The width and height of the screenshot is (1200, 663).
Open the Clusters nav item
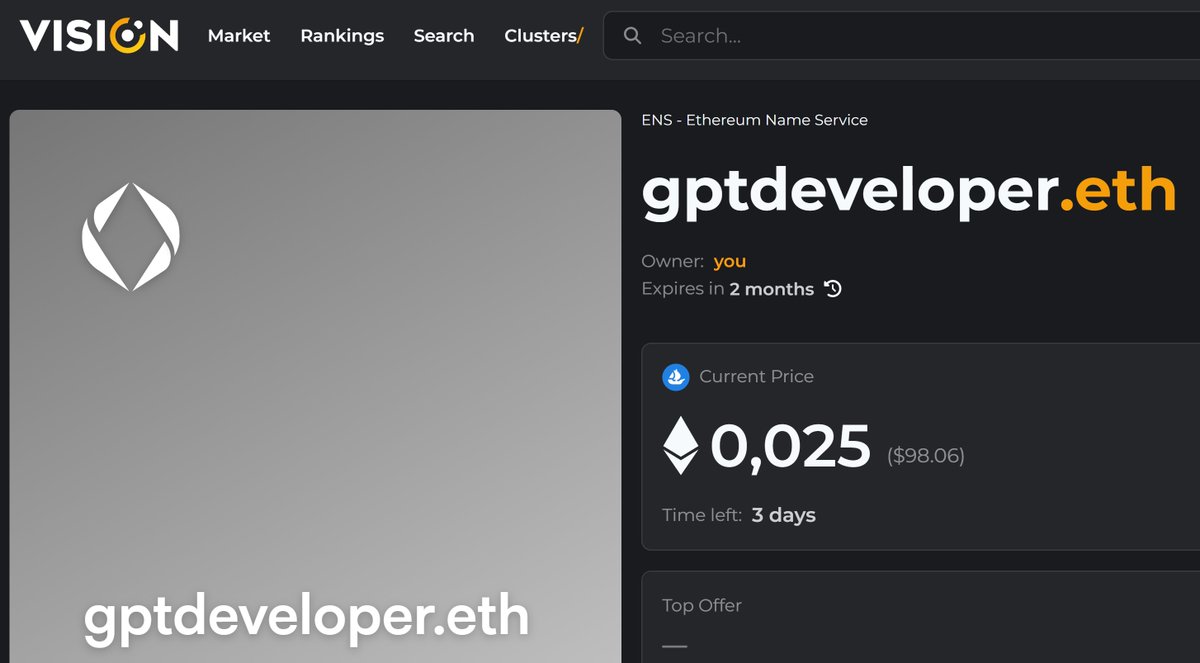[544, 36]
